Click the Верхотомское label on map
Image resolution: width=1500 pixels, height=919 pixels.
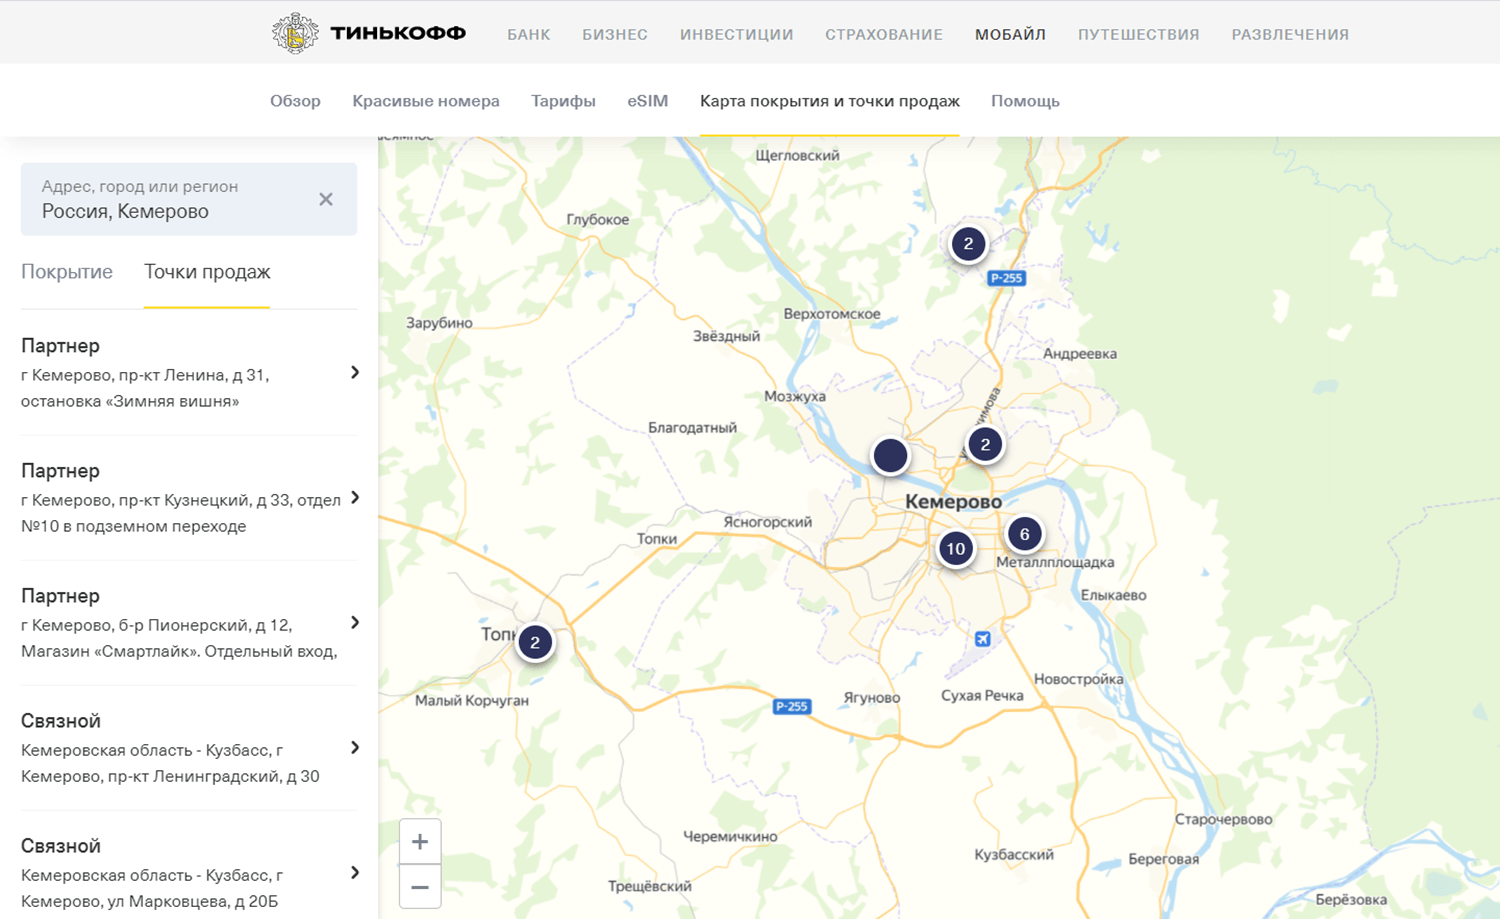click(x=832, y=314)
